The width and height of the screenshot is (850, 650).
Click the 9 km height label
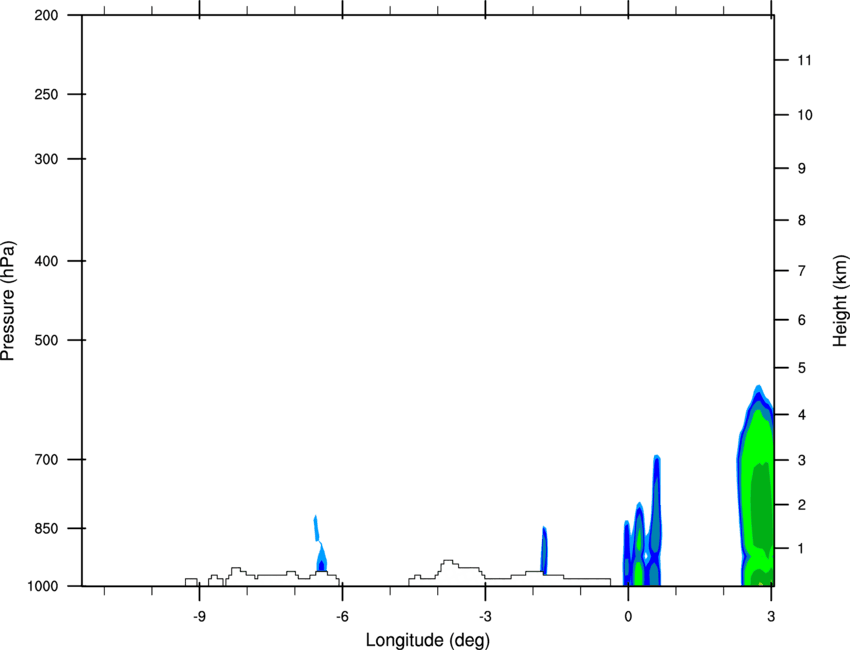pos(802,169)
